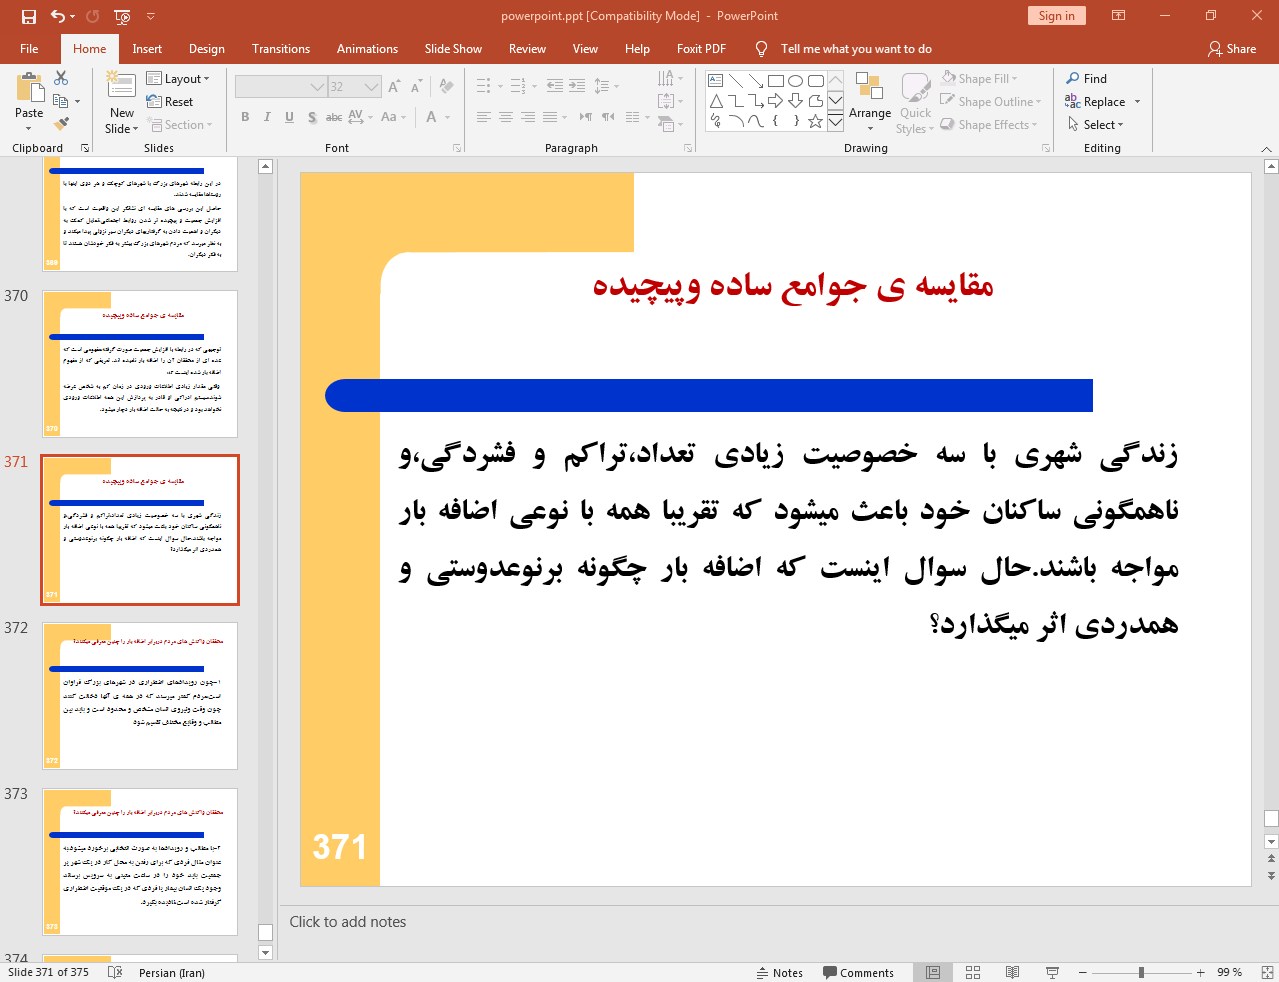Viewport: 1279px width, 982px height.
Task: Click the Sign in button
Action: [1056, 15]
